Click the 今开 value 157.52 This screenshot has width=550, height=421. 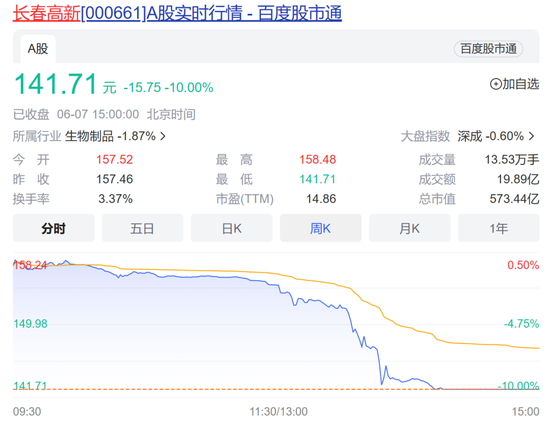(x=115, y=160)
